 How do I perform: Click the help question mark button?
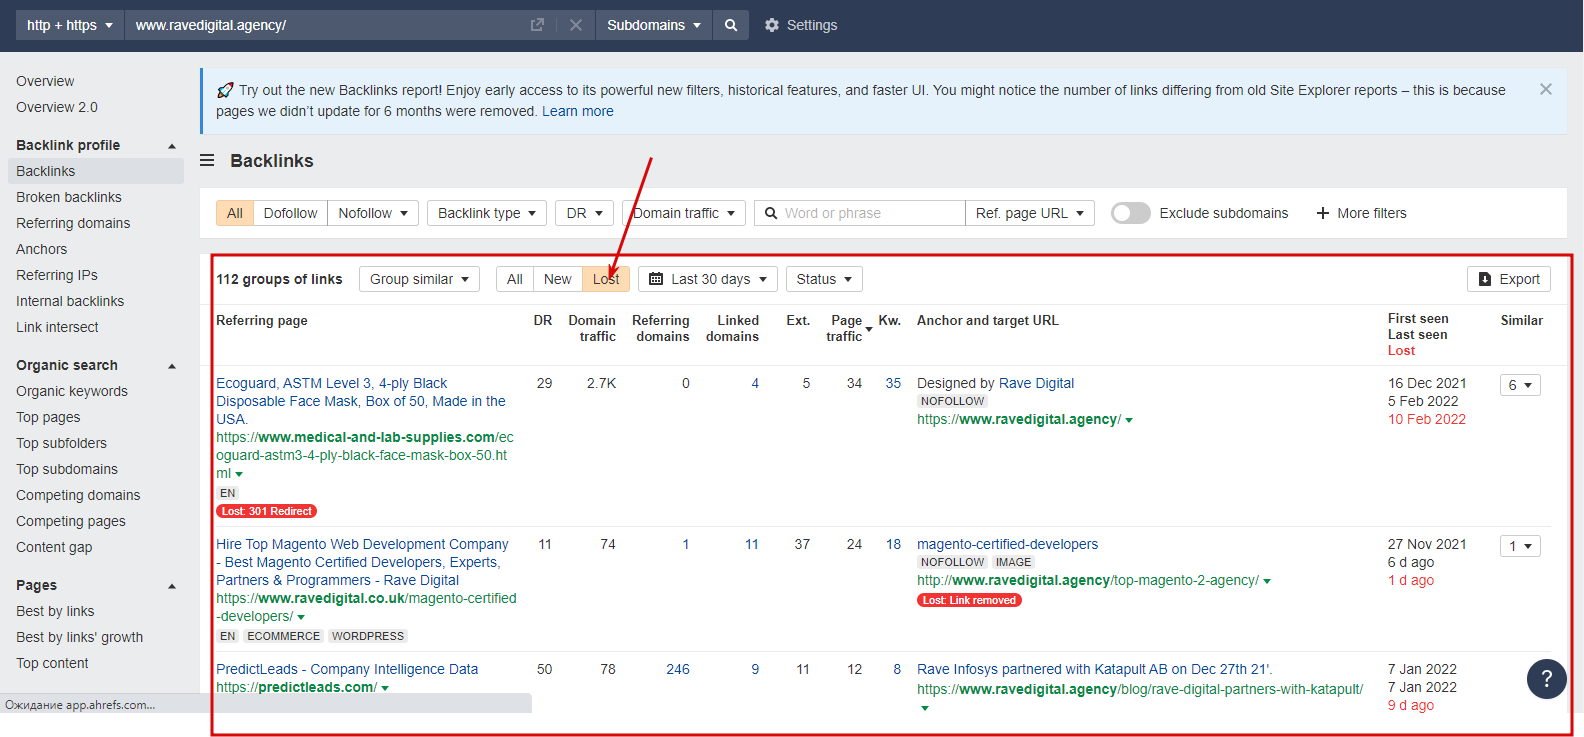point(1546,679)
